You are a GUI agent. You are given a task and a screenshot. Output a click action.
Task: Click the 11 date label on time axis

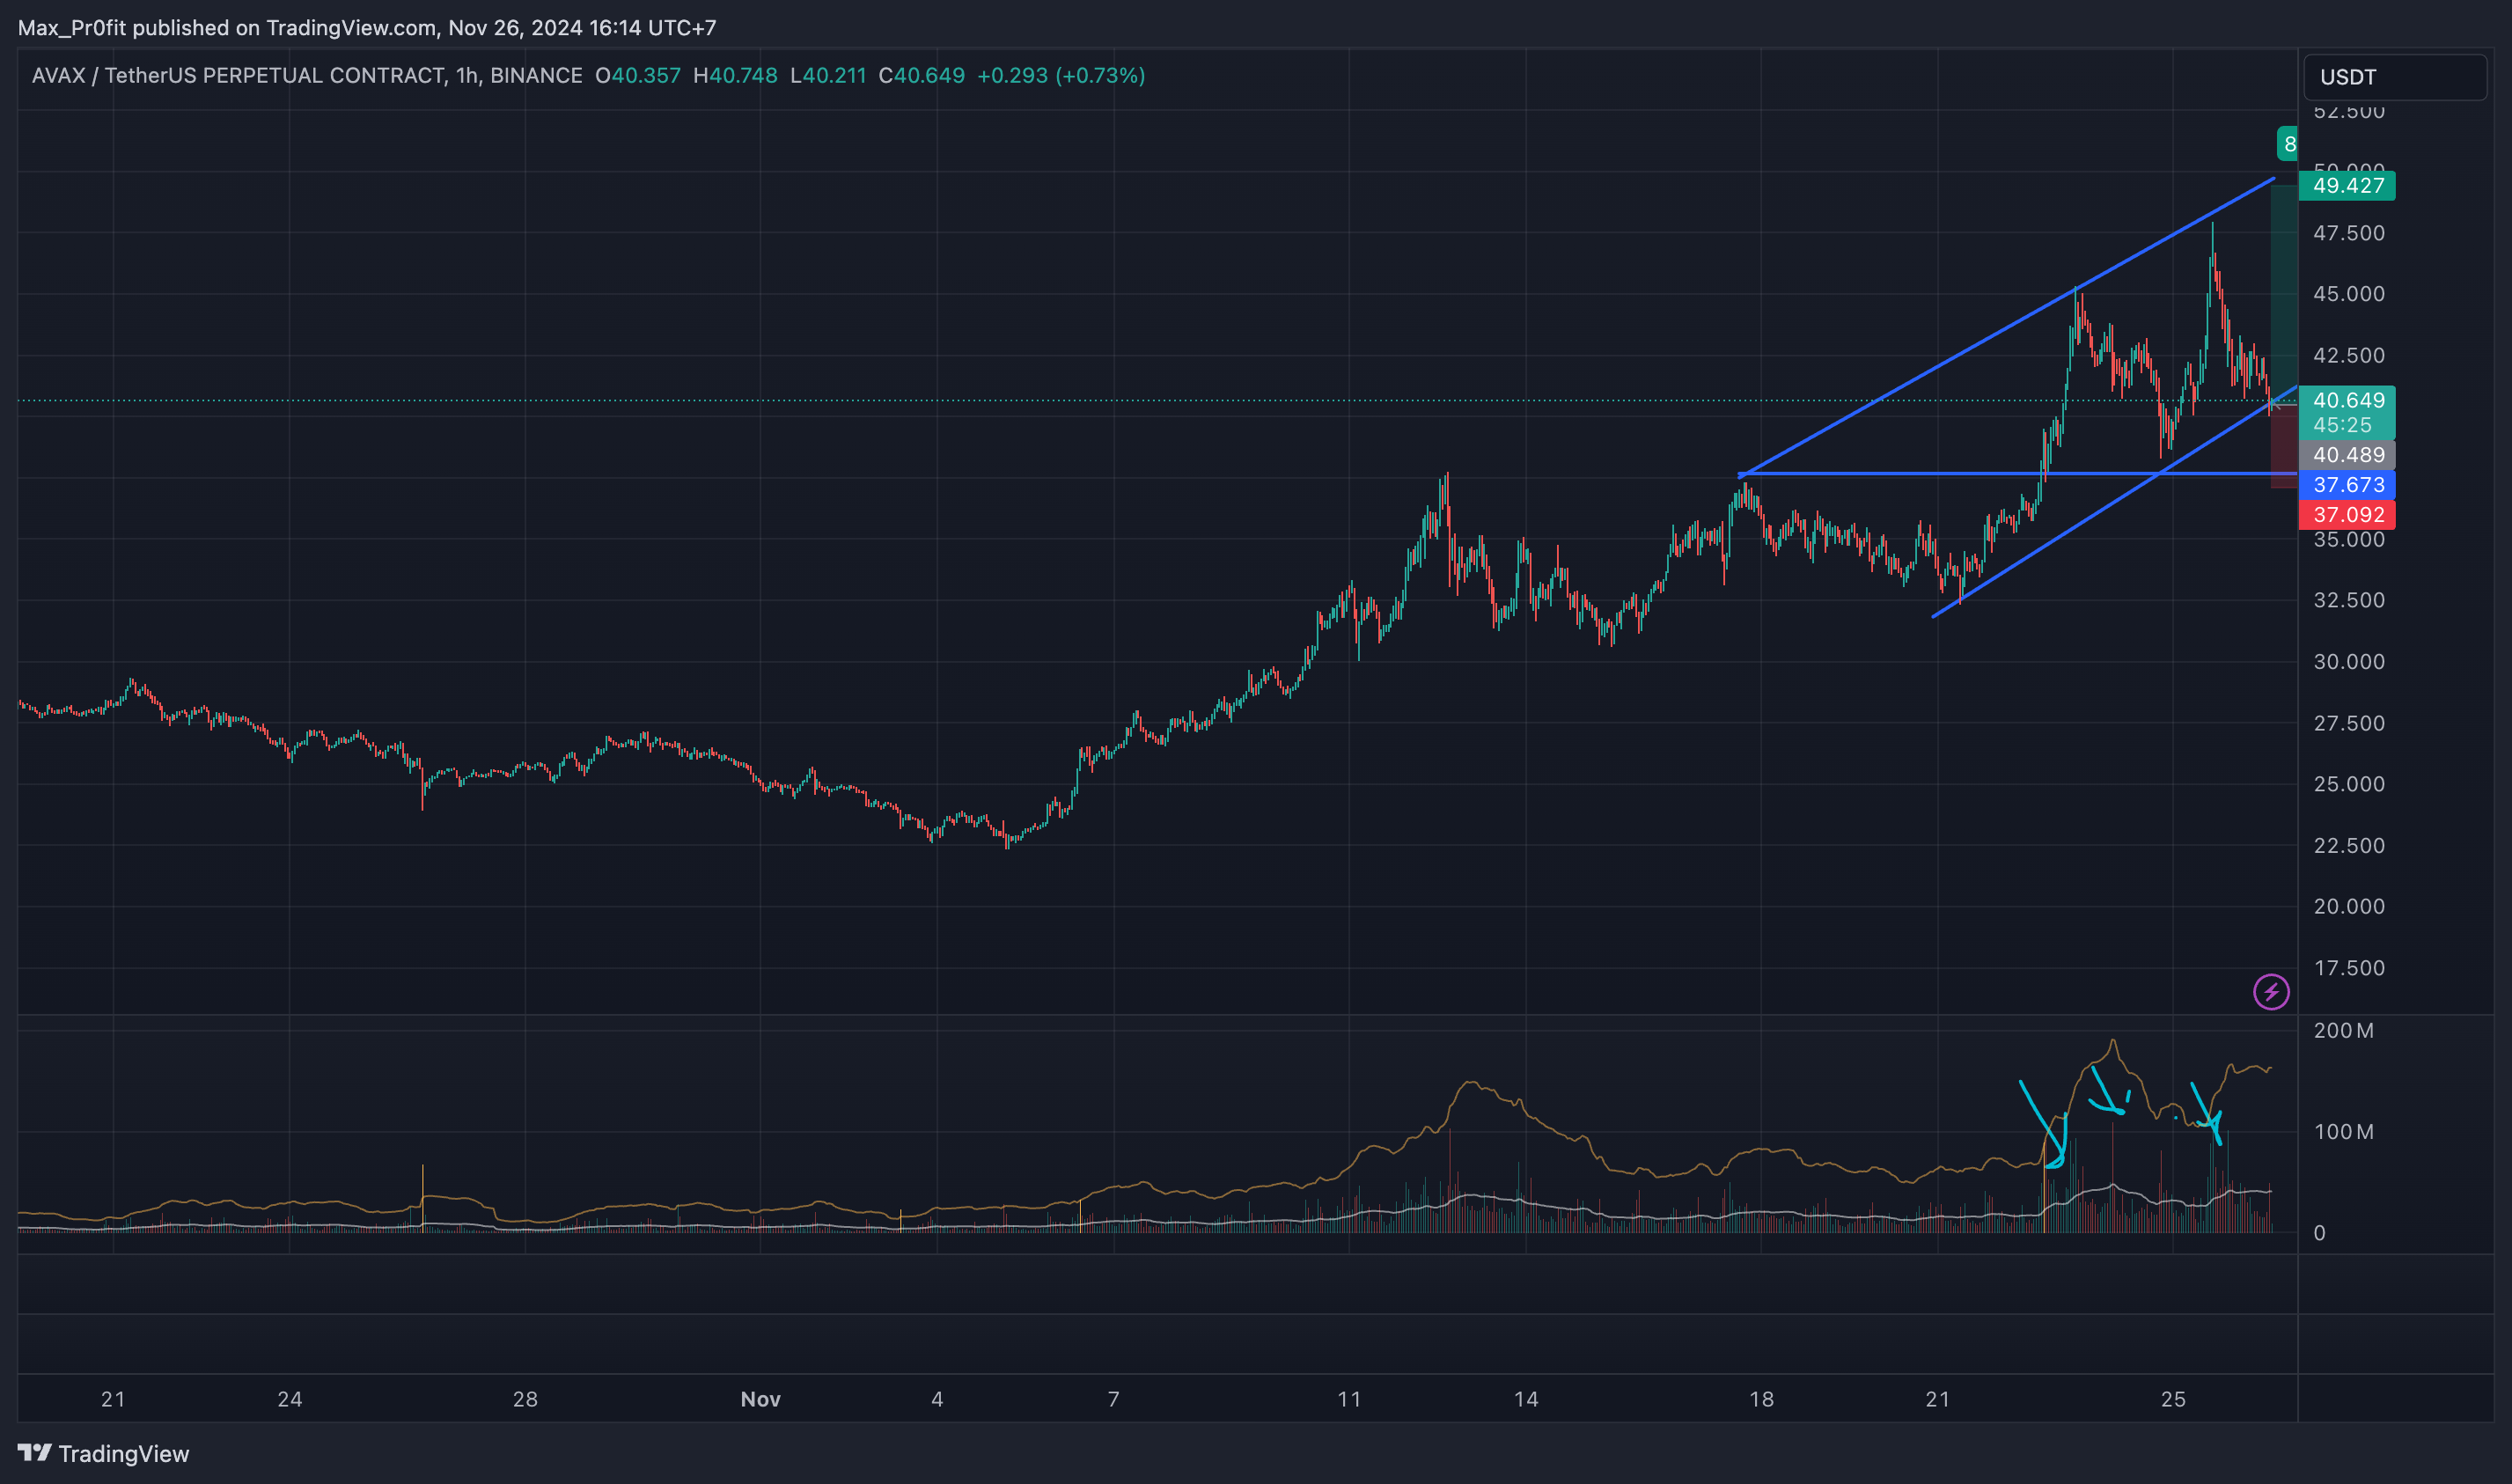coord(1349,1399)
